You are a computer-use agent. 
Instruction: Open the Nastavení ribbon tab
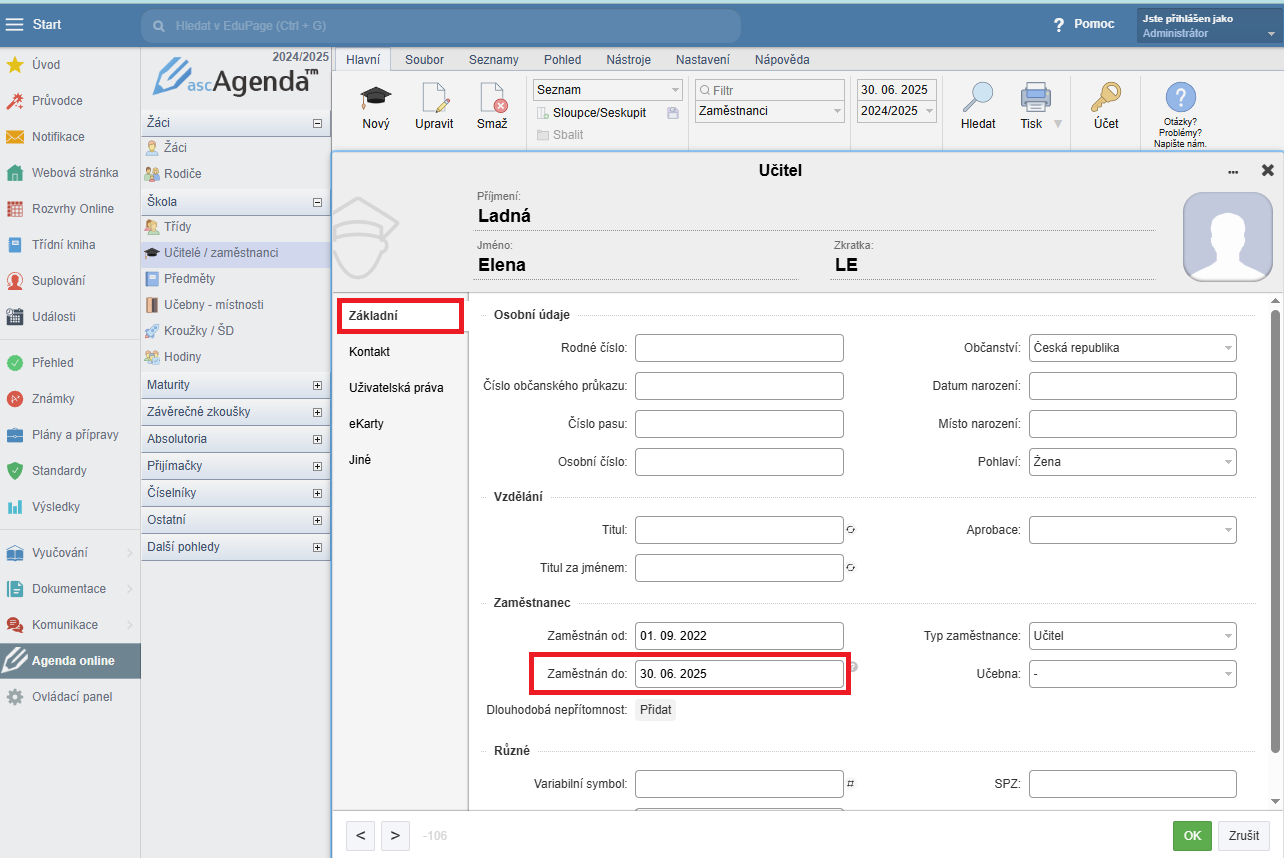pos(702,60)
